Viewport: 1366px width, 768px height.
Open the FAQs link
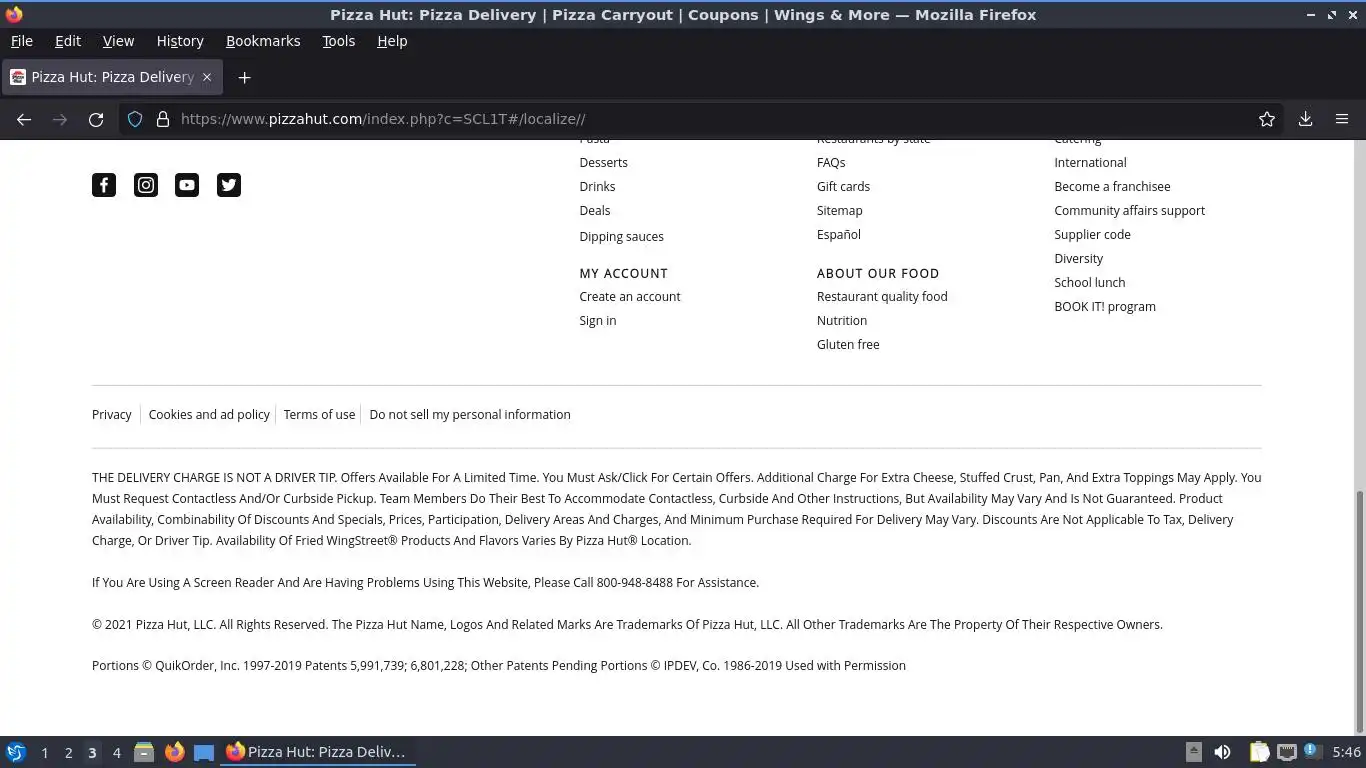[830, 162]
